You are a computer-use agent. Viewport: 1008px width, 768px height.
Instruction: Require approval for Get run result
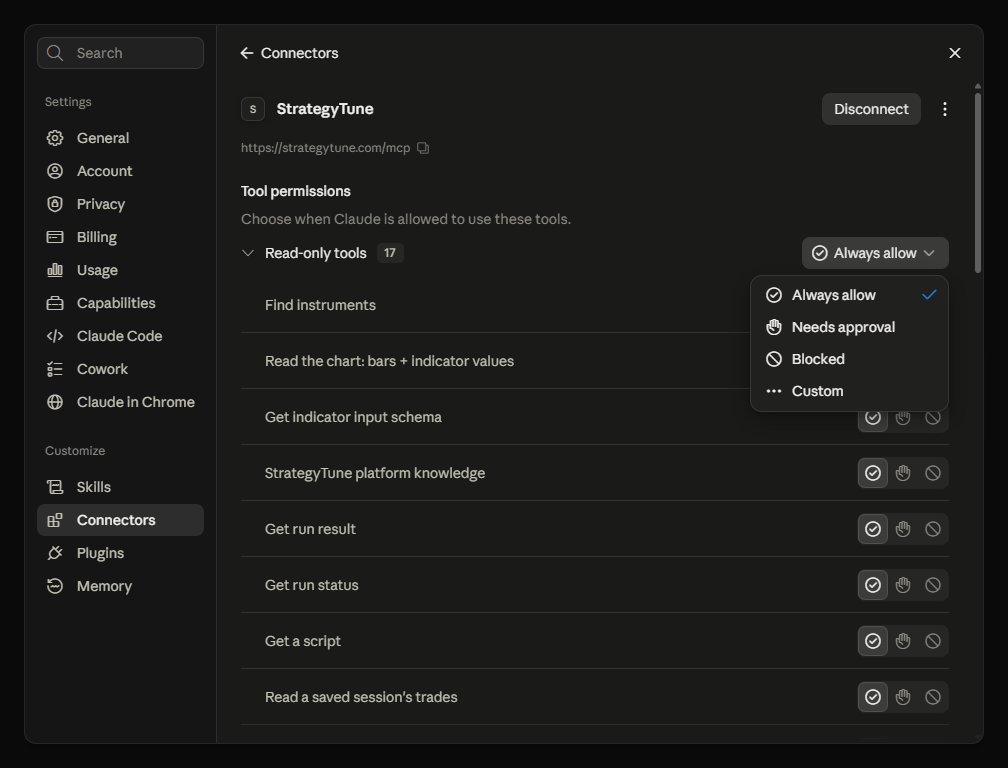pos(903,529)
